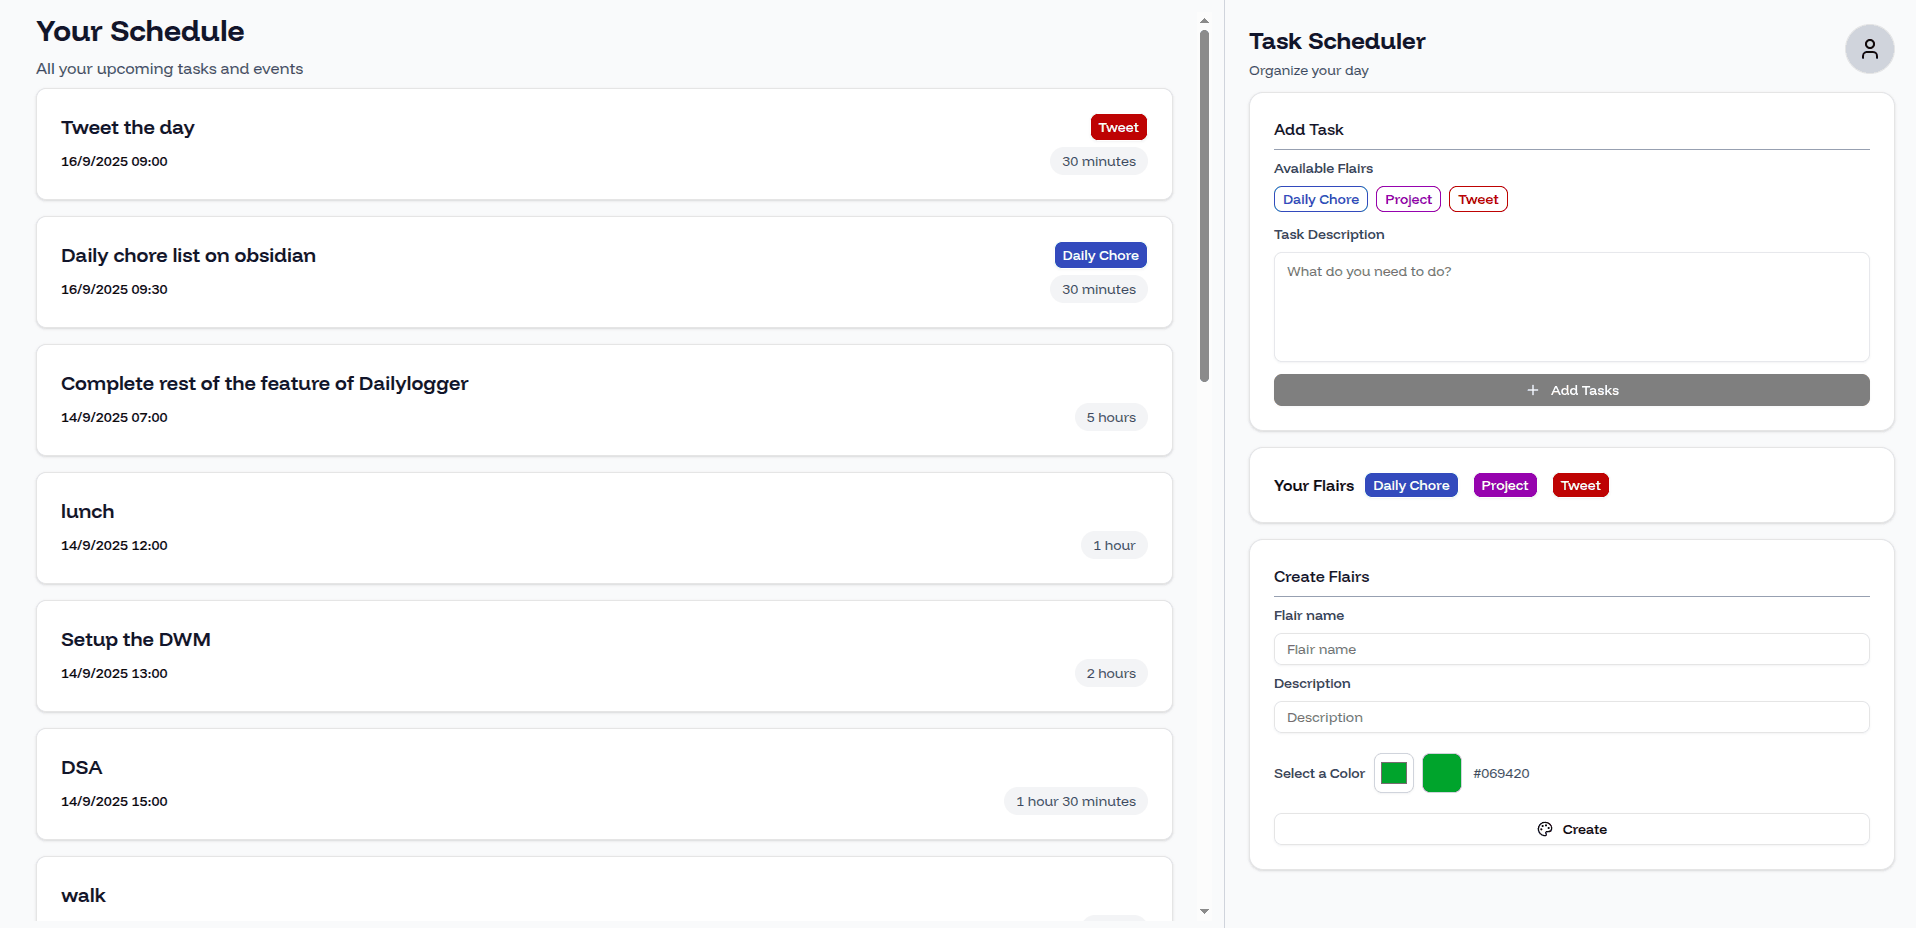Open the small color picker swatch
Image resolution: width=1916 pixels, height=928 pixels.
(x=1393, y=773)
